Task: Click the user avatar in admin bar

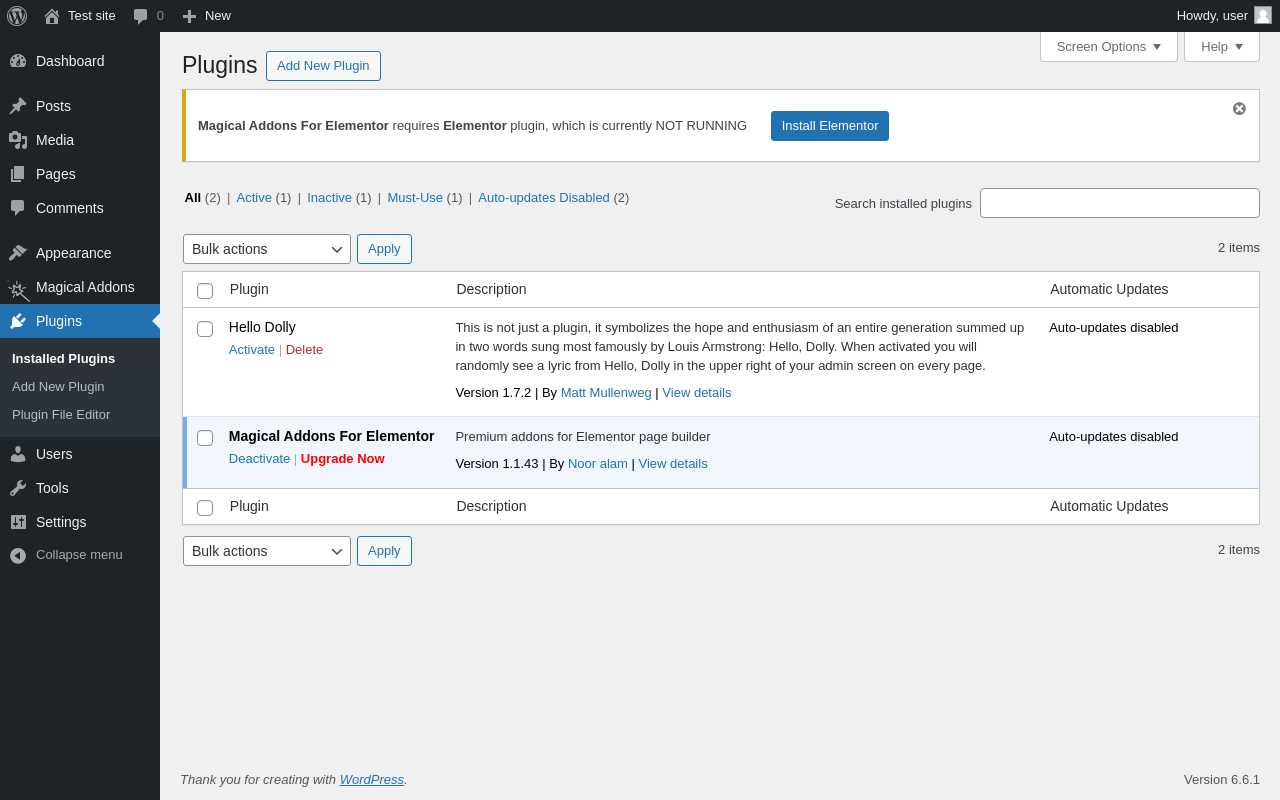Action: click(x=1263, y=15)
